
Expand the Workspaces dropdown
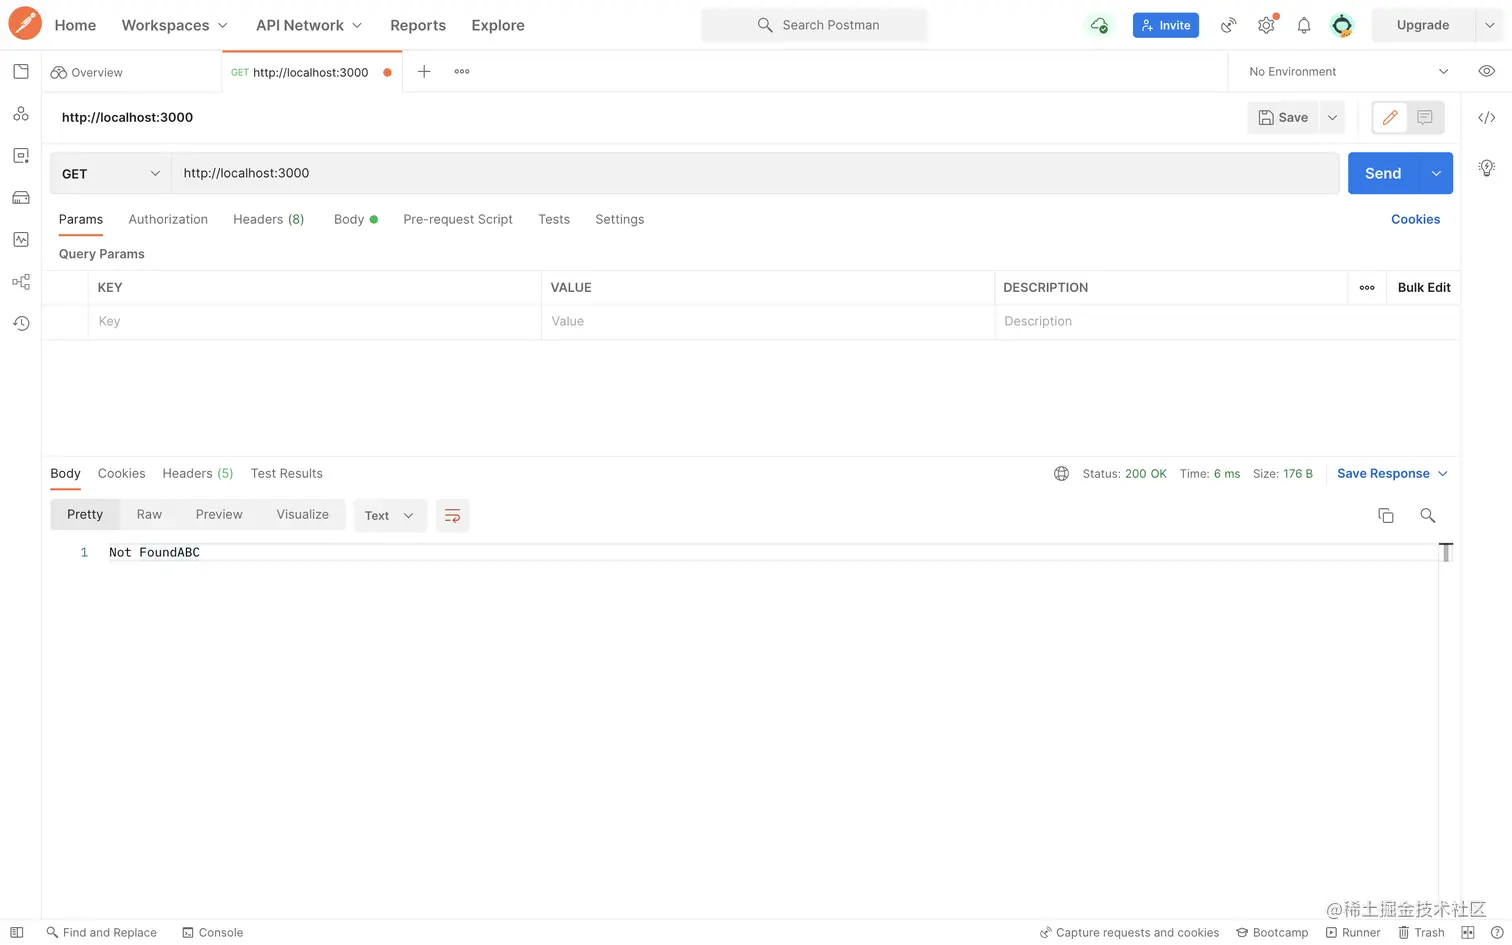tap(175, 25)
